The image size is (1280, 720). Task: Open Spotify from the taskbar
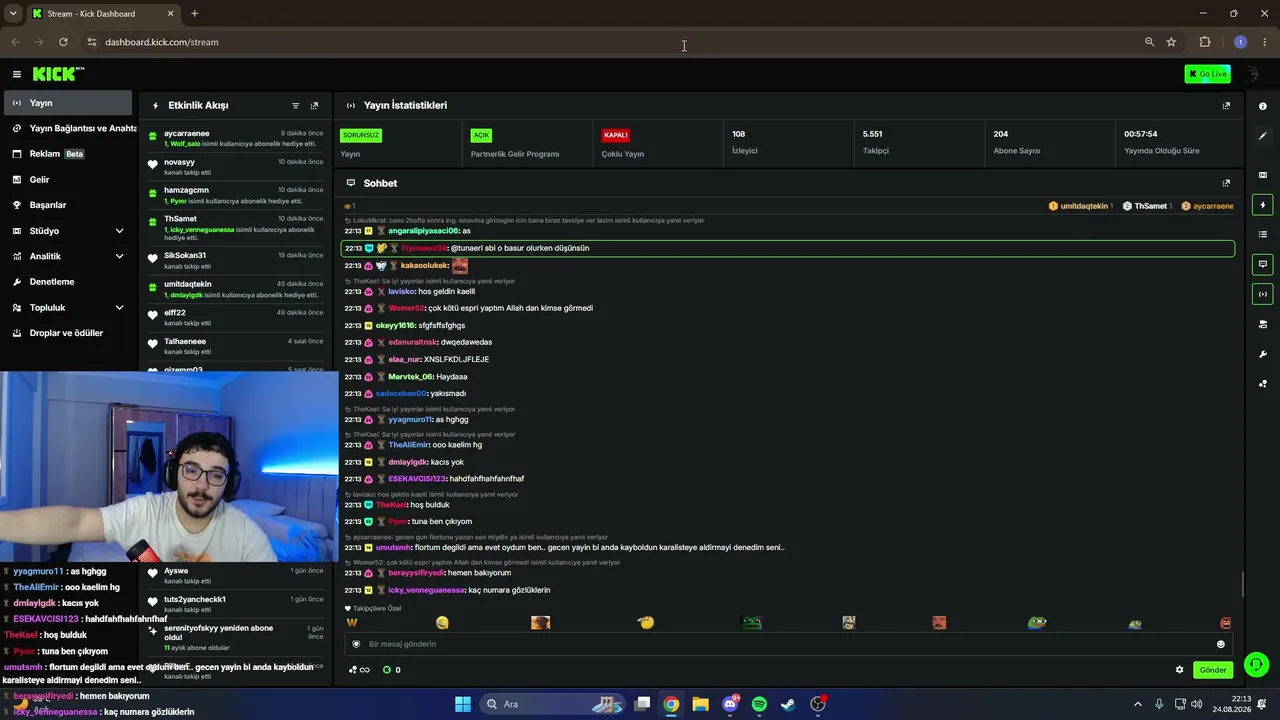coord(759,704)
